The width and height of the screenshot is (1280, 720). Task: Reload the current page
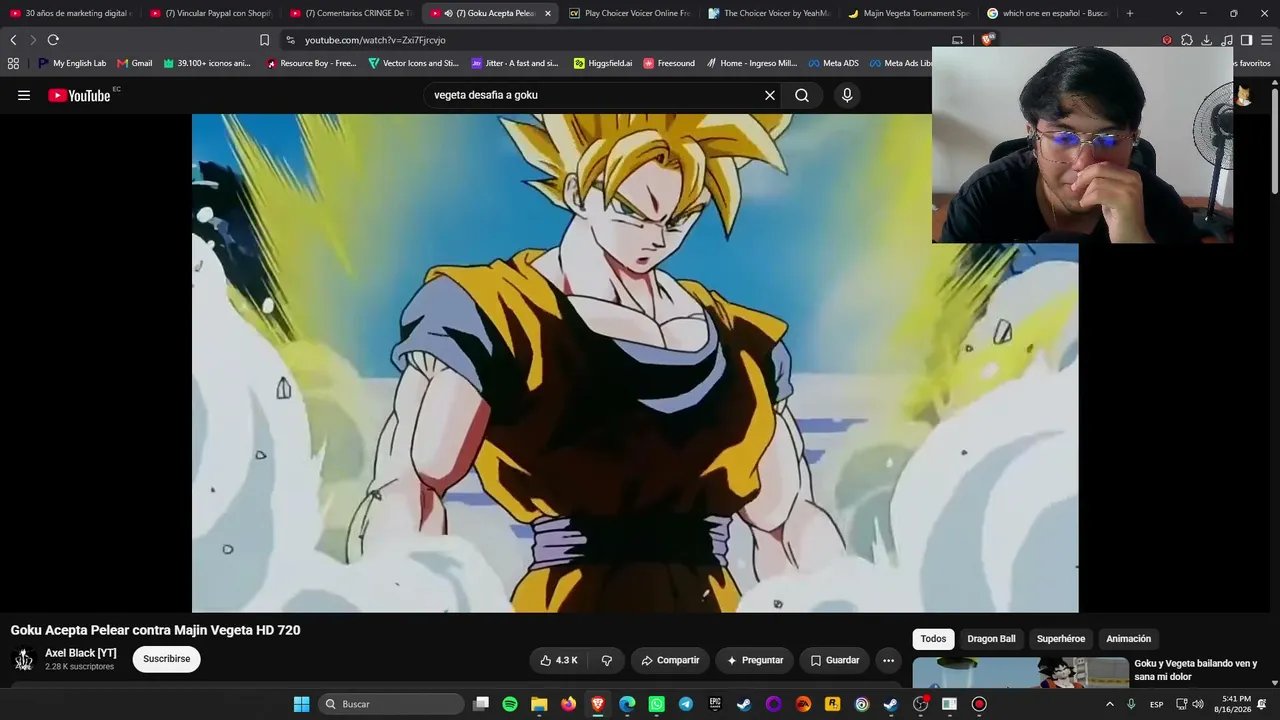(53, 40)
